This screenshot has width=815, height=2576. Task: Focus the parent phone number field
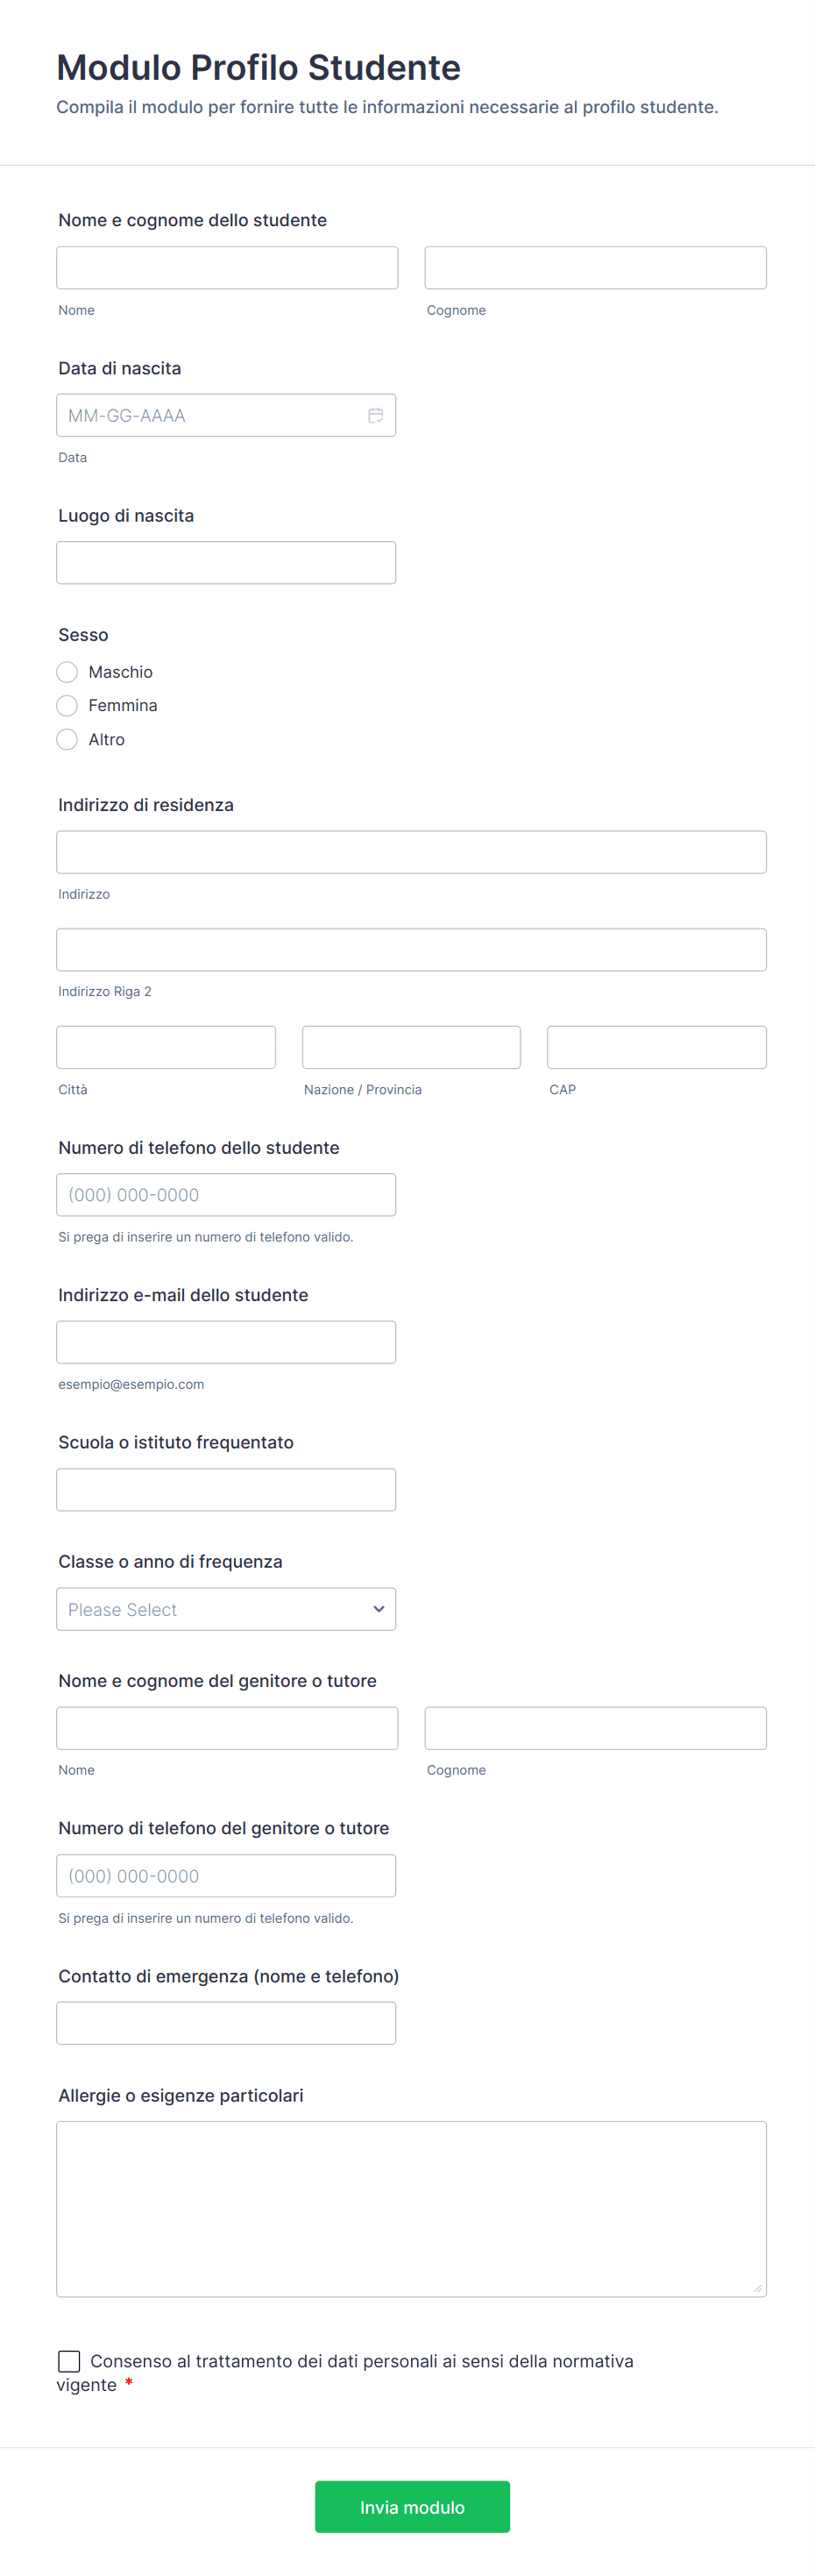[226, 1876]
